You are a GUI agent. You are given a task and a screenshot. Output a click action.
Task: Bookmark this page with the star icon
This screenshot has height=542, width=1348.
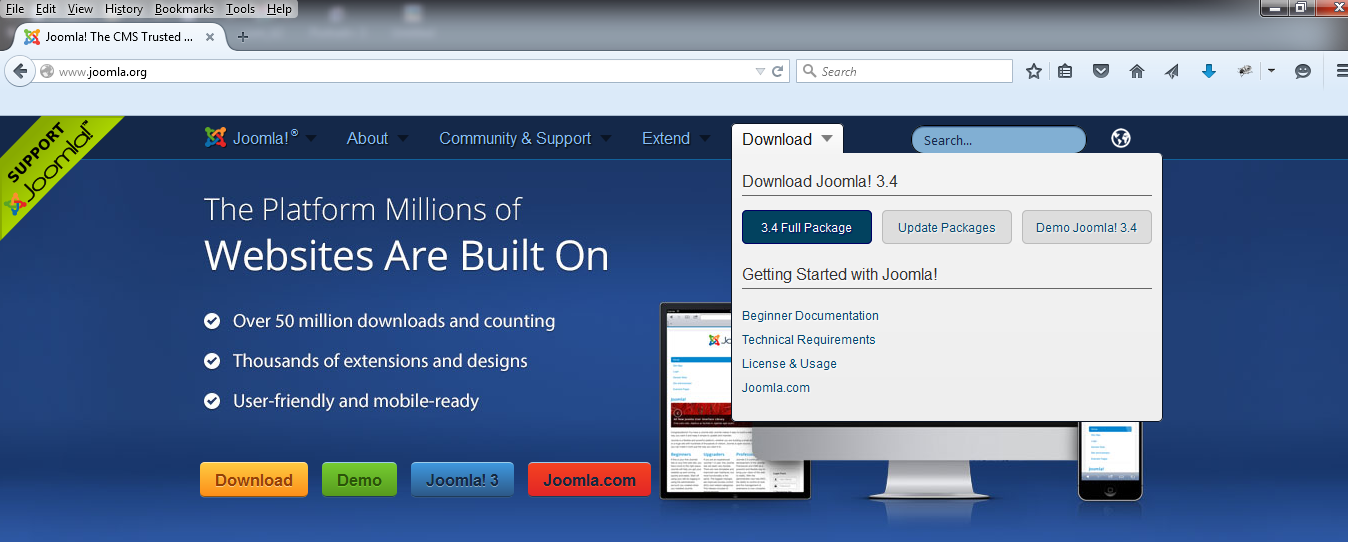[x=1034, y=71]
